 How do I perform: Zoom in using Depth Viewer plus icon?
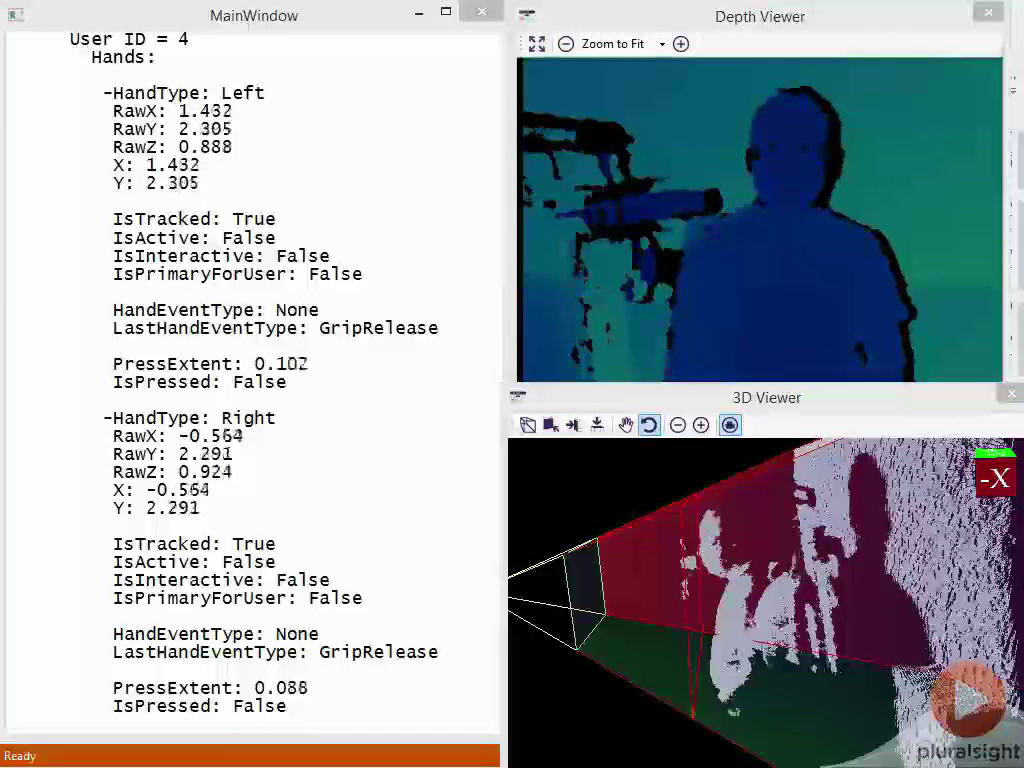point(680,44)
